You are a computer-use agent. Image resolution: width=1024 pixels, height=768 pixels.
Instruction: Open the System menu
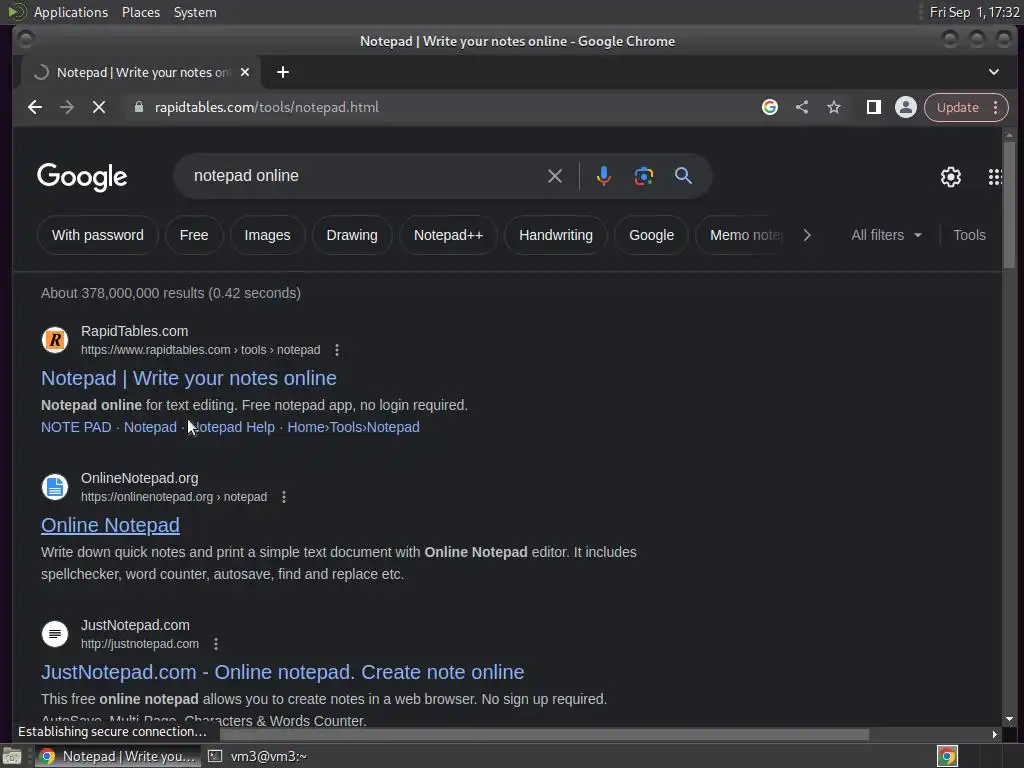tap(195, 12)
